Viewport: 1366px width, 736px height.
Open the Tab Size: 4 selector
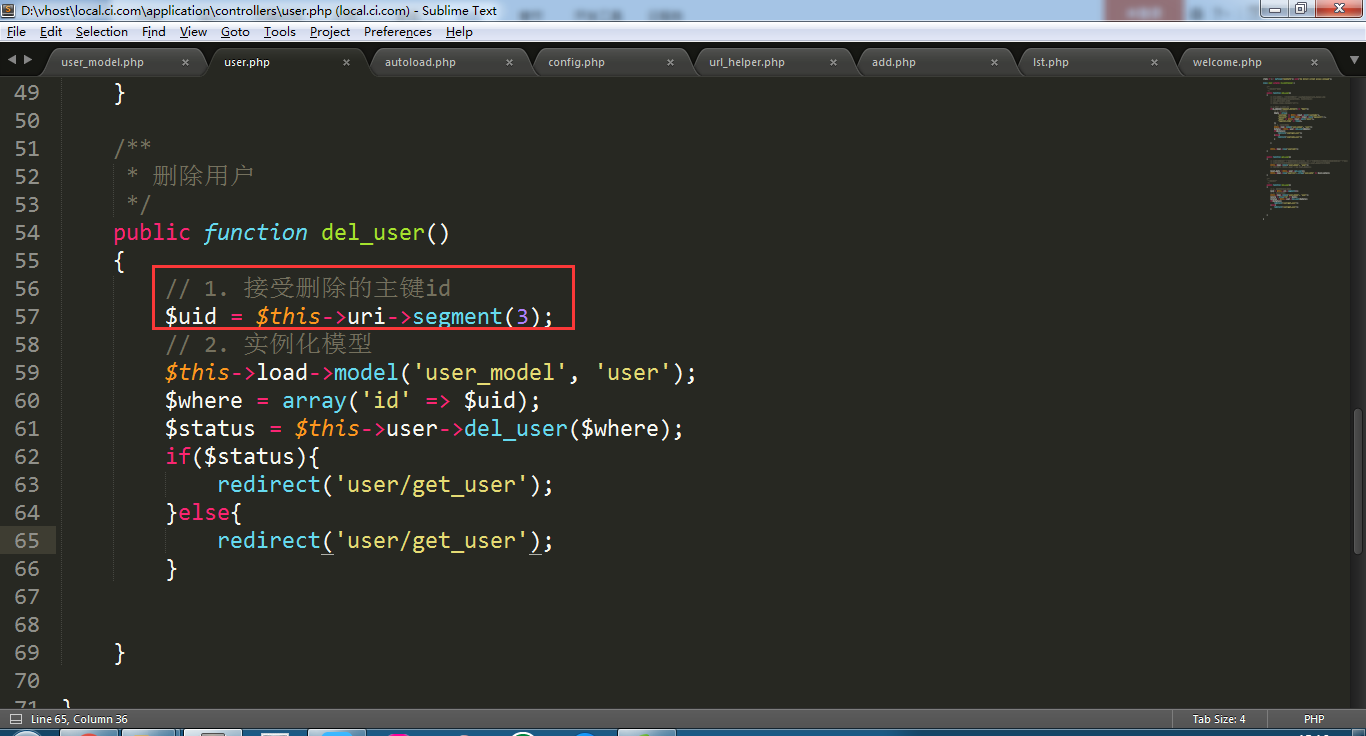[x=1218, y=719]
